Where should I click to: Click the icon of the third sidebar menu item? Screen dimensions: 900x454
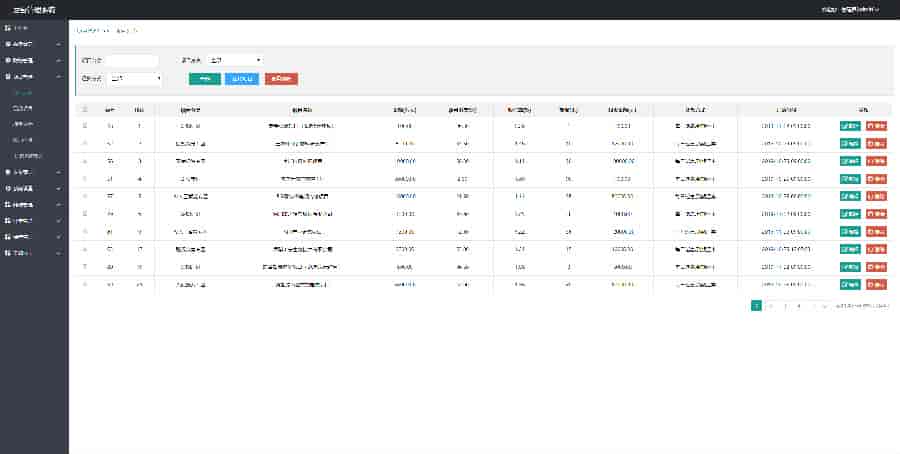[8, 60]
